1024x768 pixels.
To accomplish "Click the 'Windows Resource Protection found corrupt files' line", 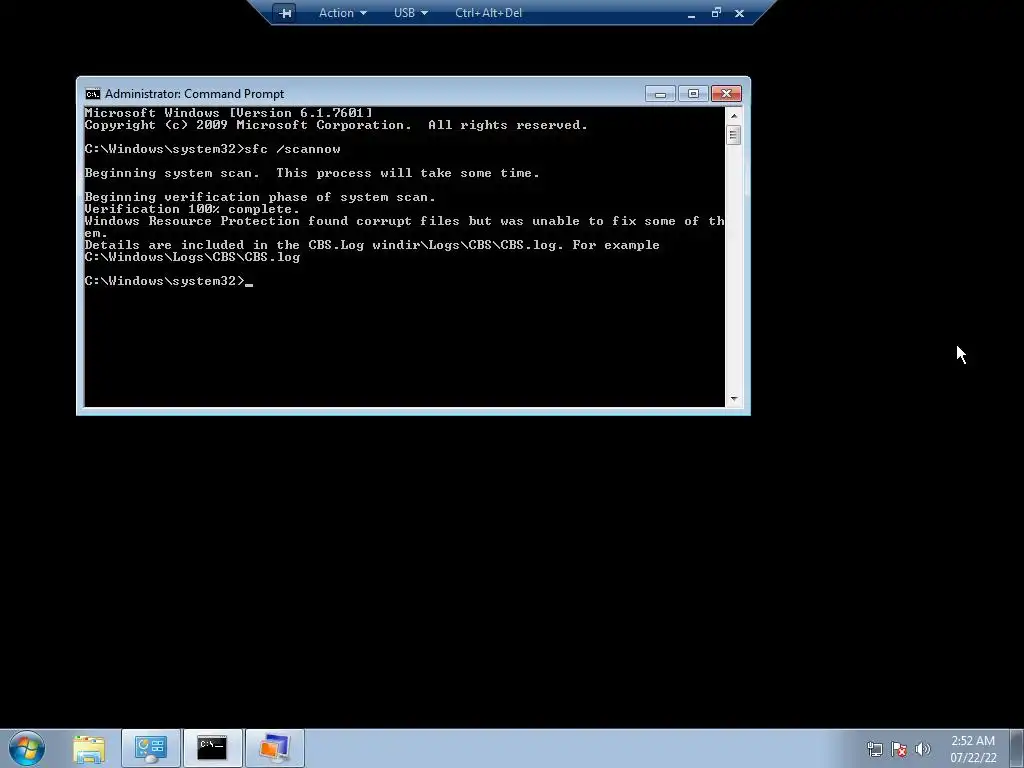I will (x=404, y=221).
